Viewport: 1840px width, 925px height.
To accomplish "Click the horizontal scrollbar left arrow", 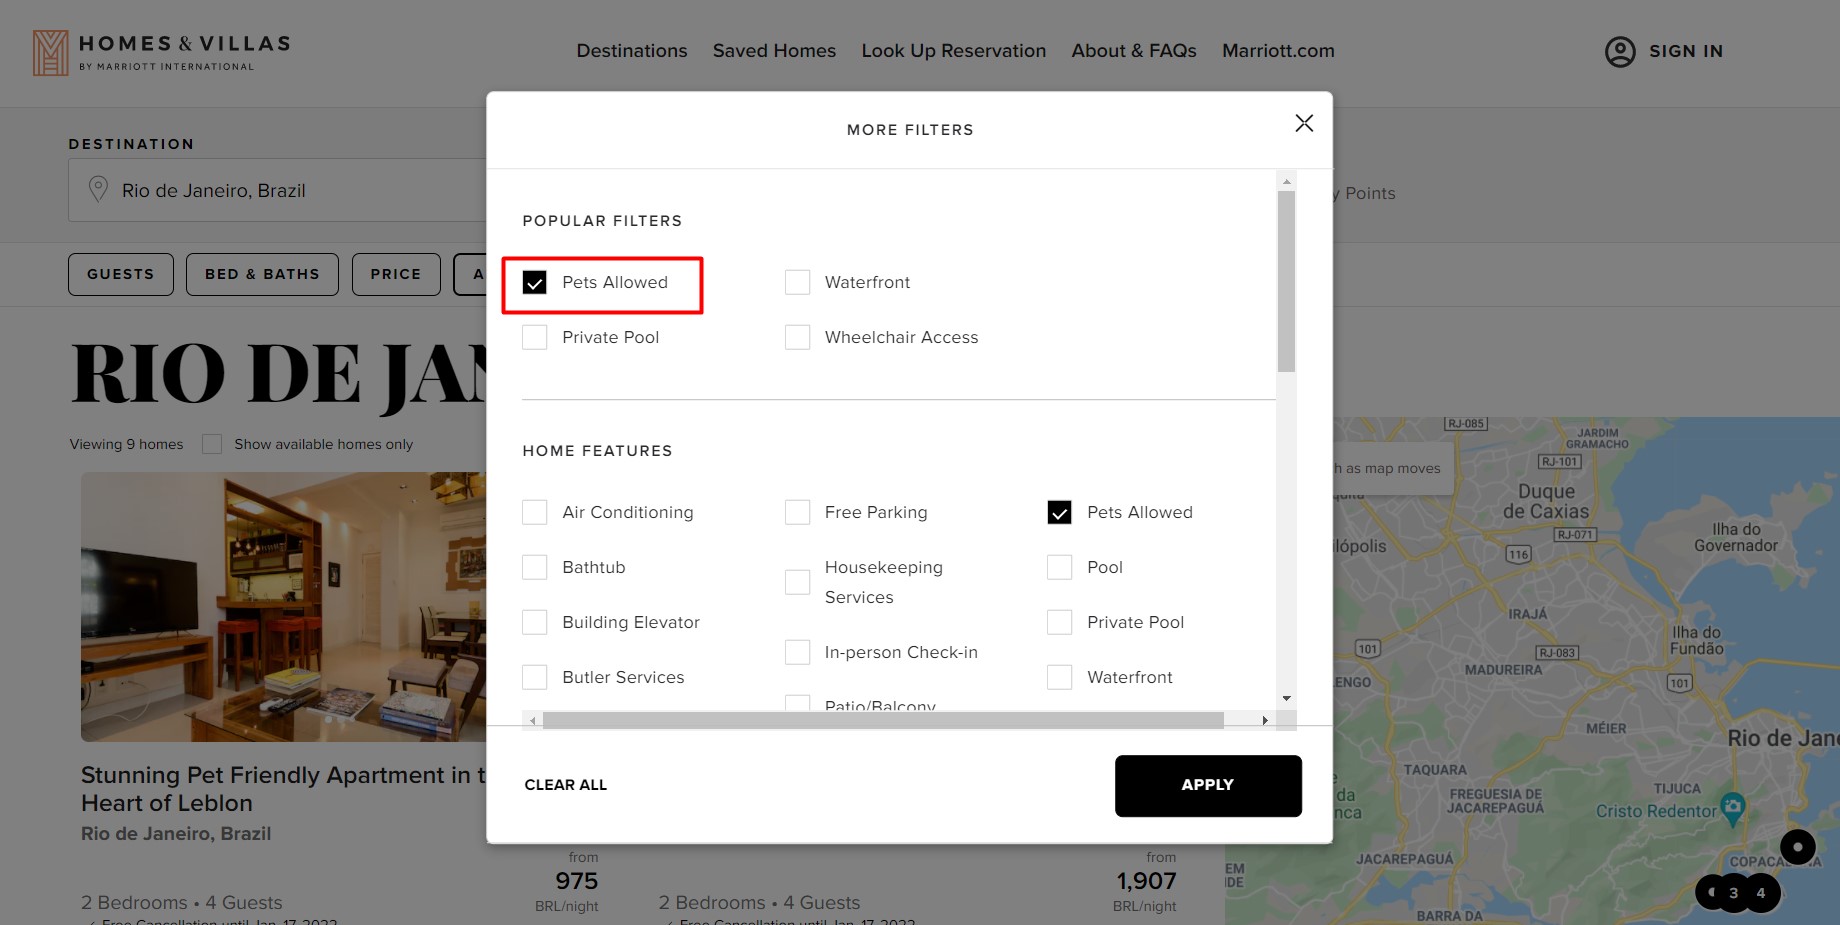I will (533, 720).
